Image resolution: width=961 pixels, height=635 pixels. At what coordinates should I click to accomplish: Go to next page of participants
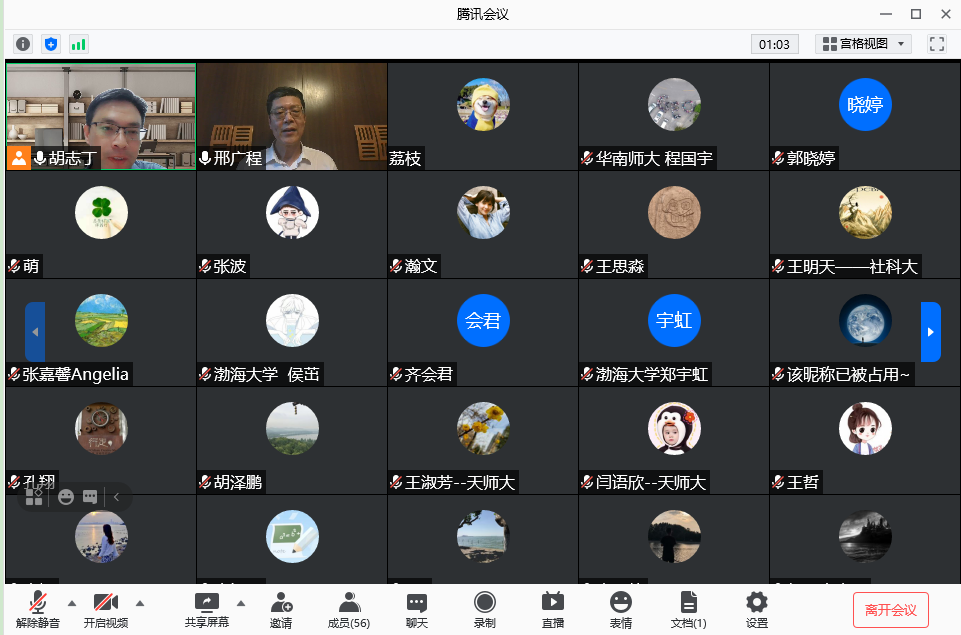(x=930, y=331)
